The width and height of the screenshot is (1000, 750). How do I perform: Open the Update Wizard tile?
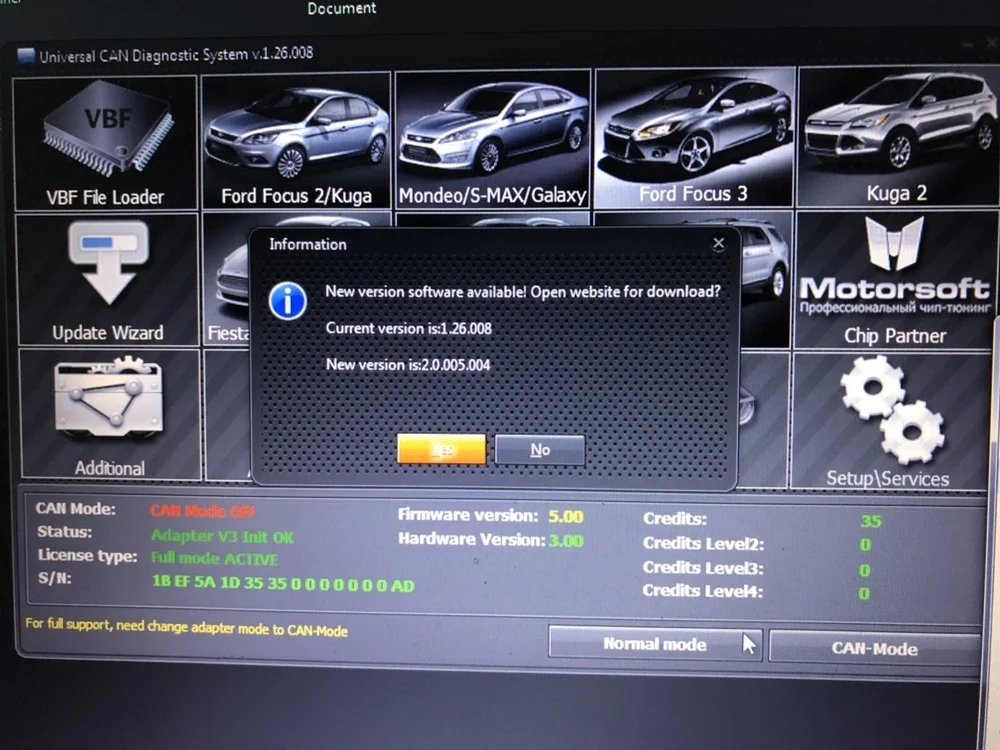pos(108,280)
